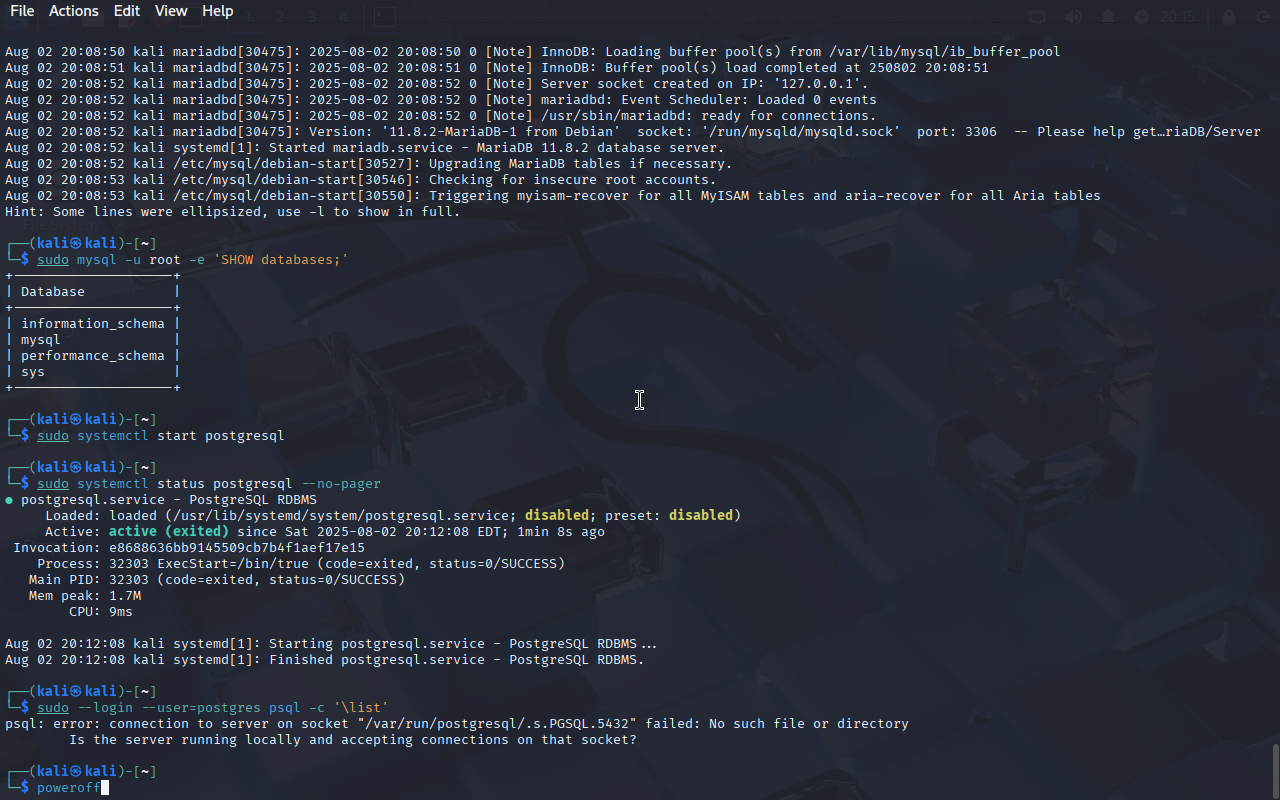Click the 'Mem peak: 1.7M' line
The image size is (1280, 800).
coord(85,596)
